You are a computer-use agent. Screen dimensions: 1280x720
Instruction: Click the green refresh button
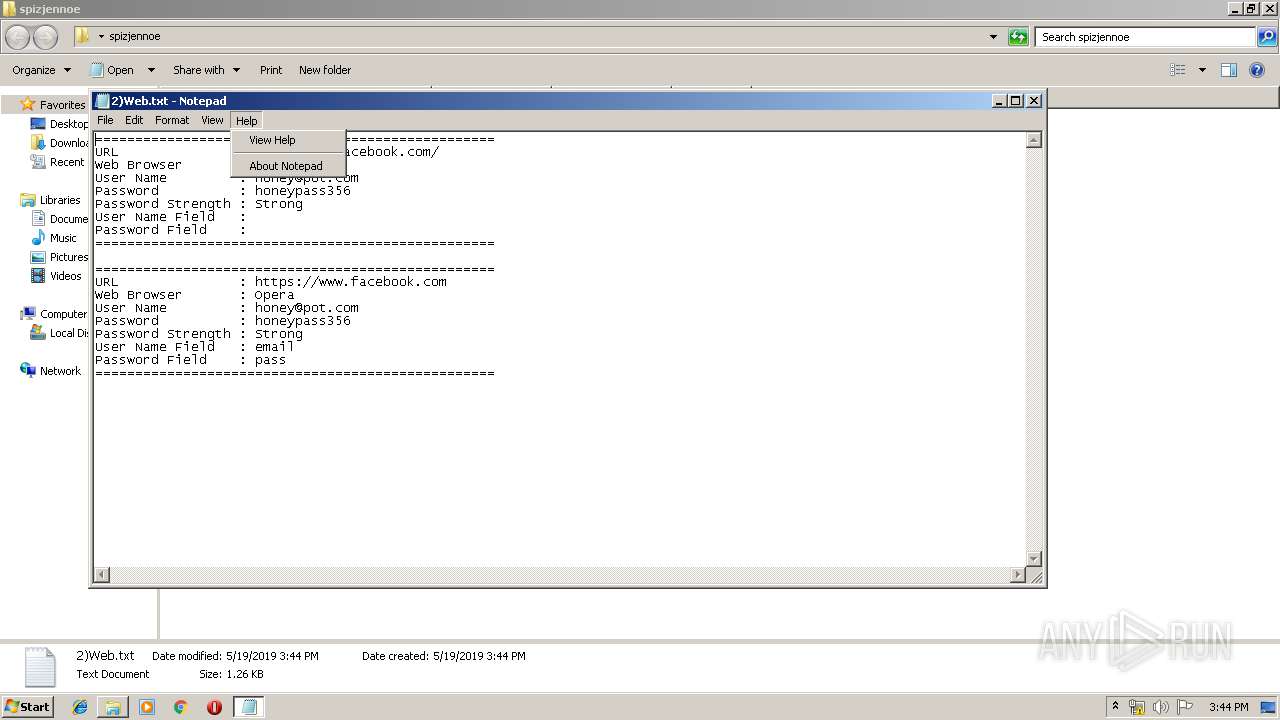tap(1018, 37)
